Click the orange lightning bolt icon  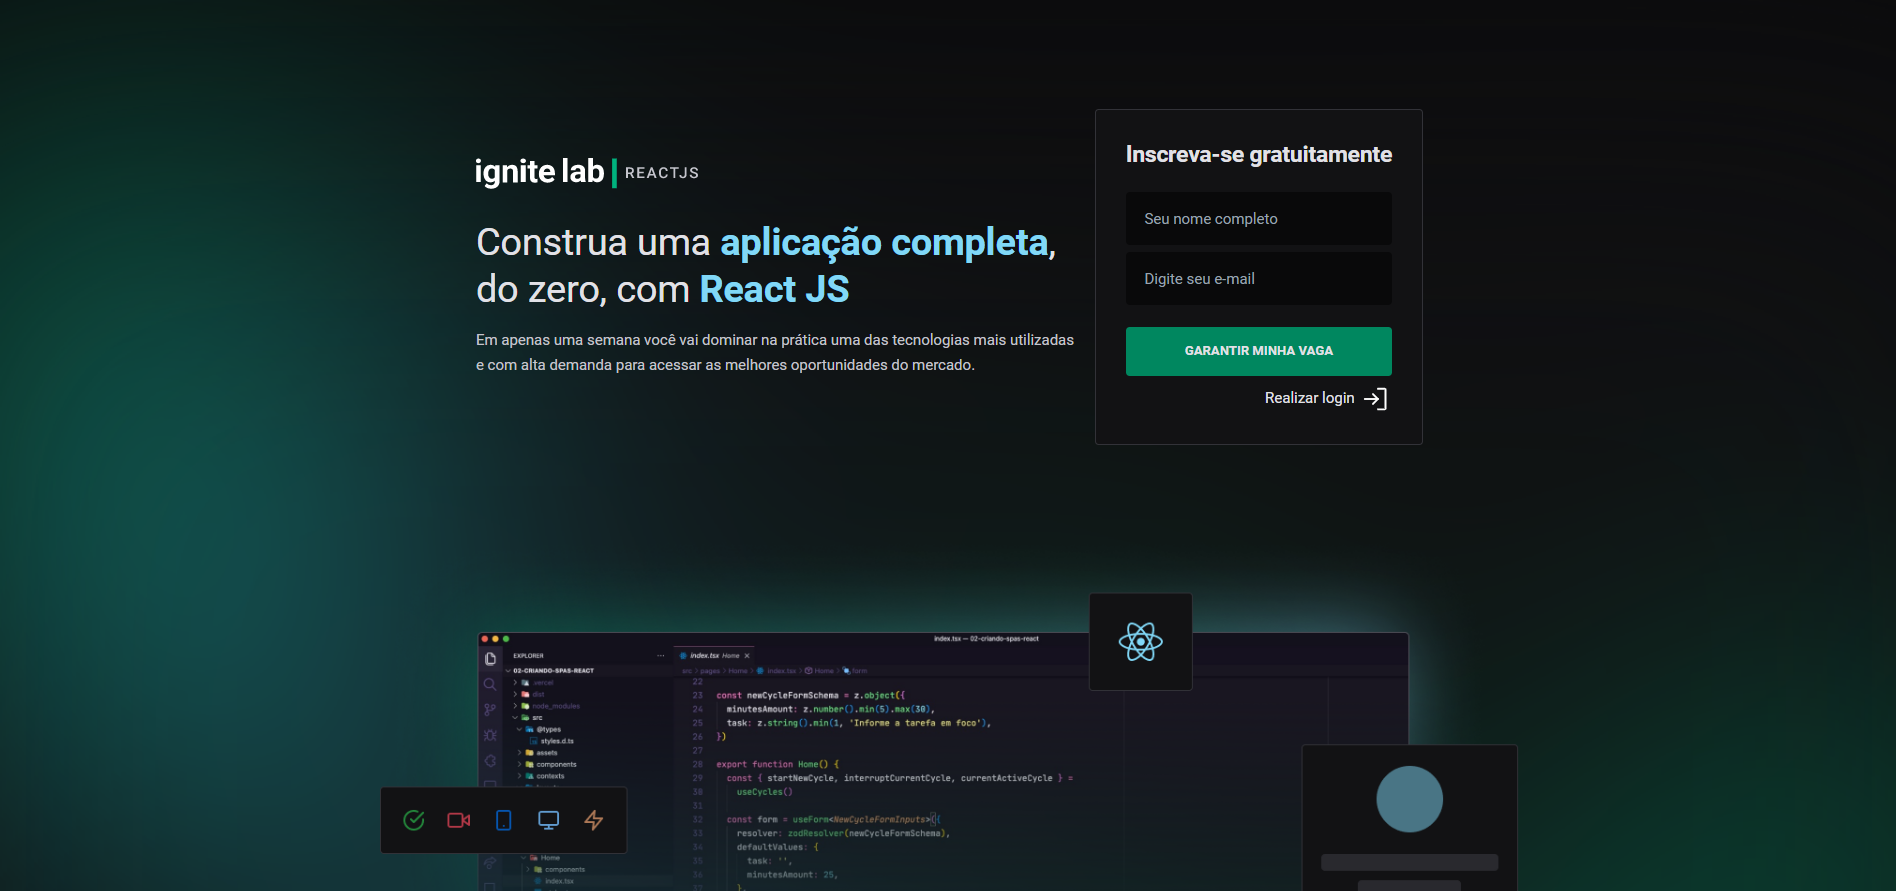point(594,820)
